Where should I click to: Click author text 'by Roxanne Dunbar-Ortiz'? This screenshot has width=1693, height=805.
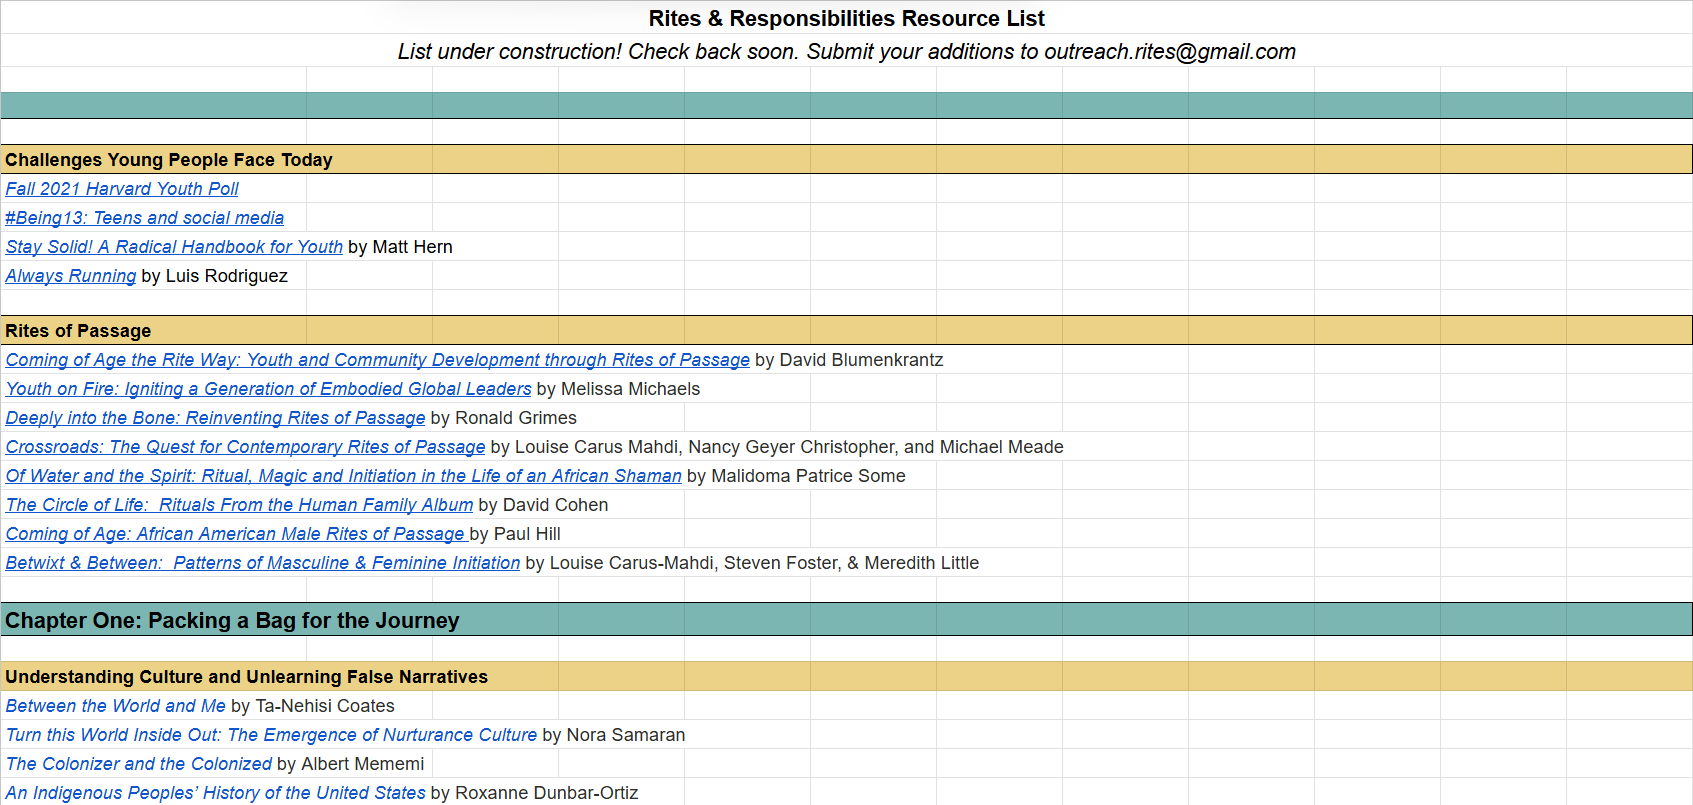pos(534,793)
